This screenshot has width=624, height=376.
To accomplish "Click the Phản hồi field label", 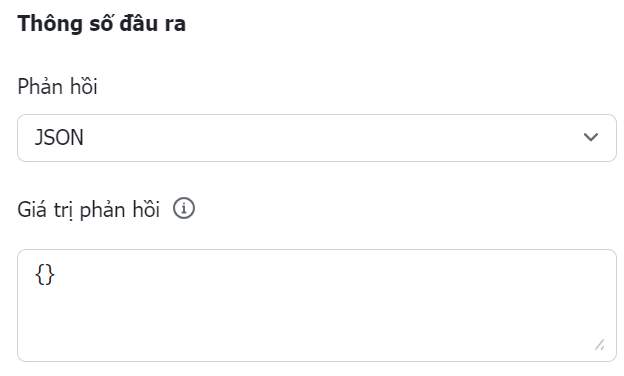I will 57,86.
